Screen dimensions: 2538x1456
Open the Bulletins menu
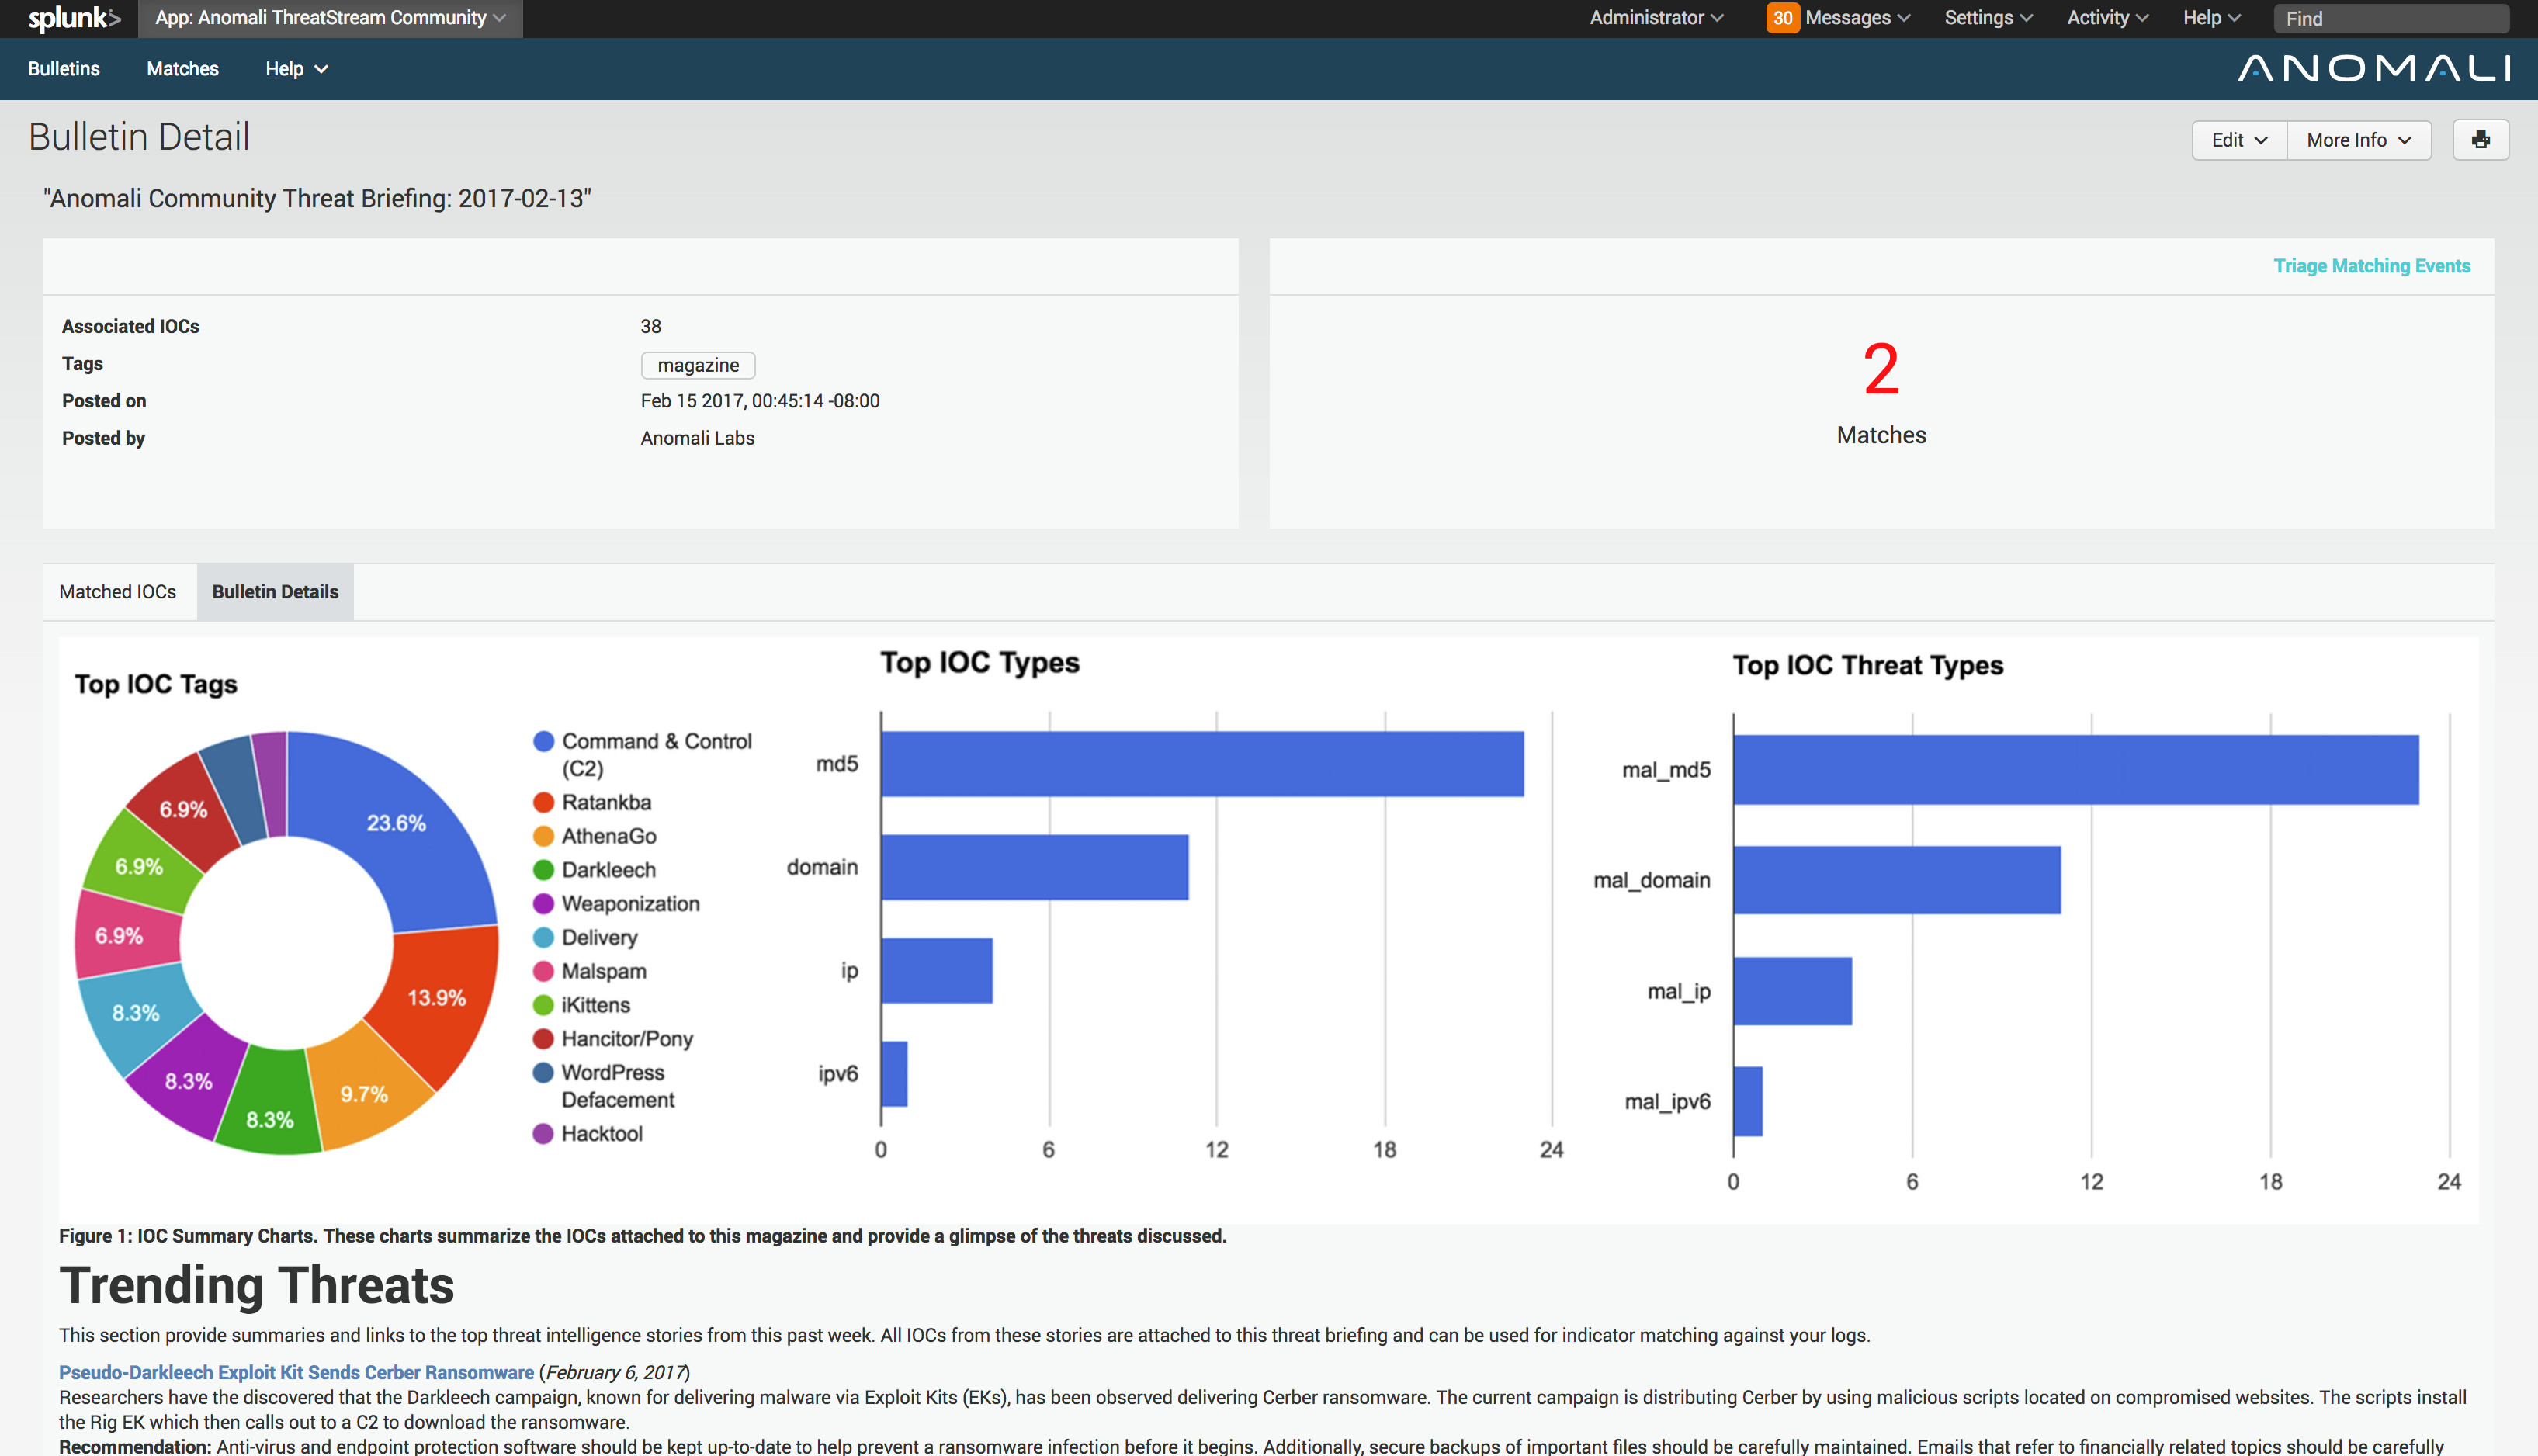[63, 68]
